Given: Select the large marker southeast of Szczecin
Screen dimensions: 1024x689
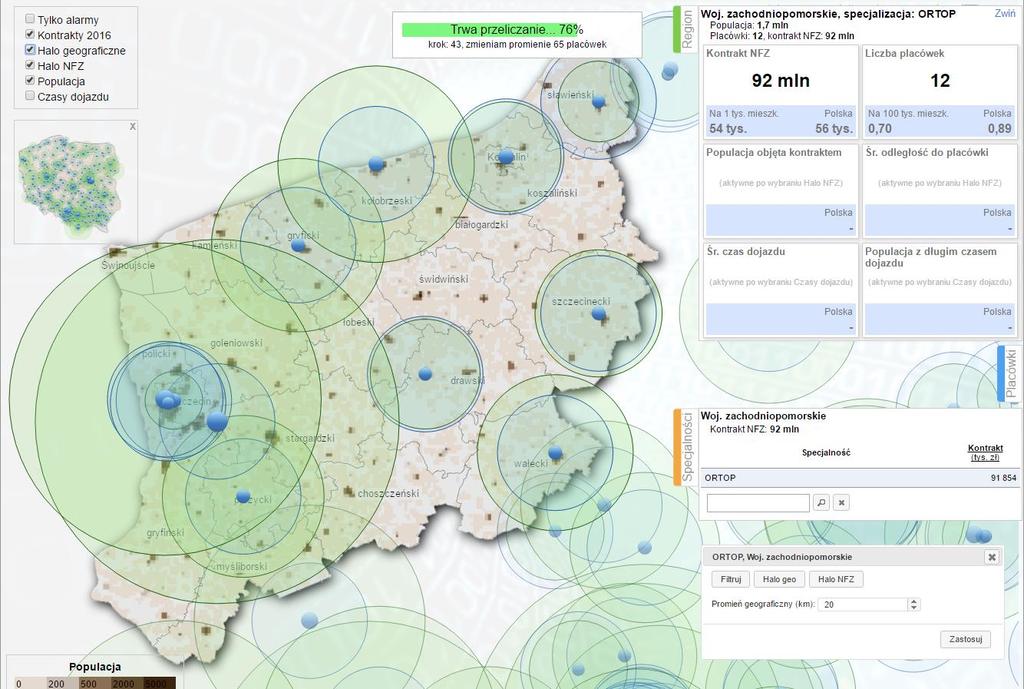Looking at the screenshot, I should pos(217,421).
